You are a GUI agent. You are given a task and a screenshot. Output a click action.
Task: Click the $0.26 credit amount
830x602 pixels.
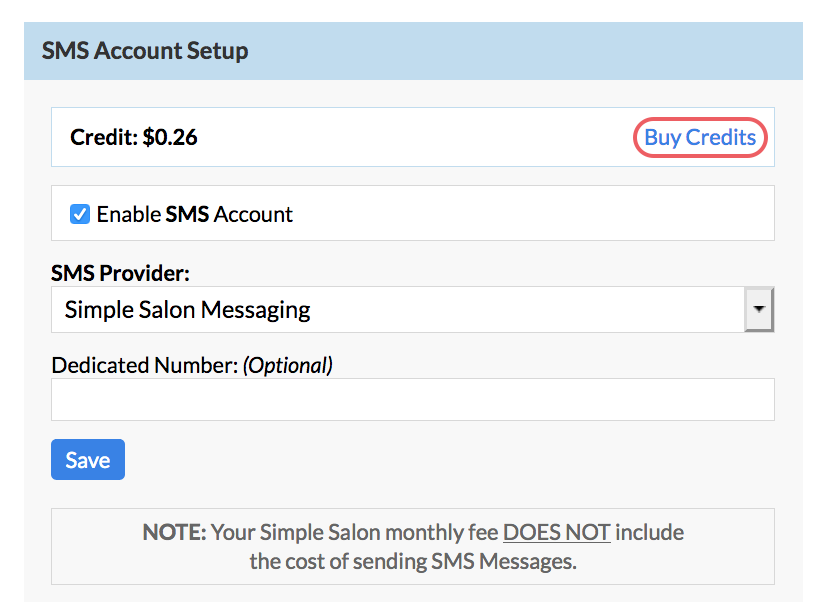coord(170,138)
